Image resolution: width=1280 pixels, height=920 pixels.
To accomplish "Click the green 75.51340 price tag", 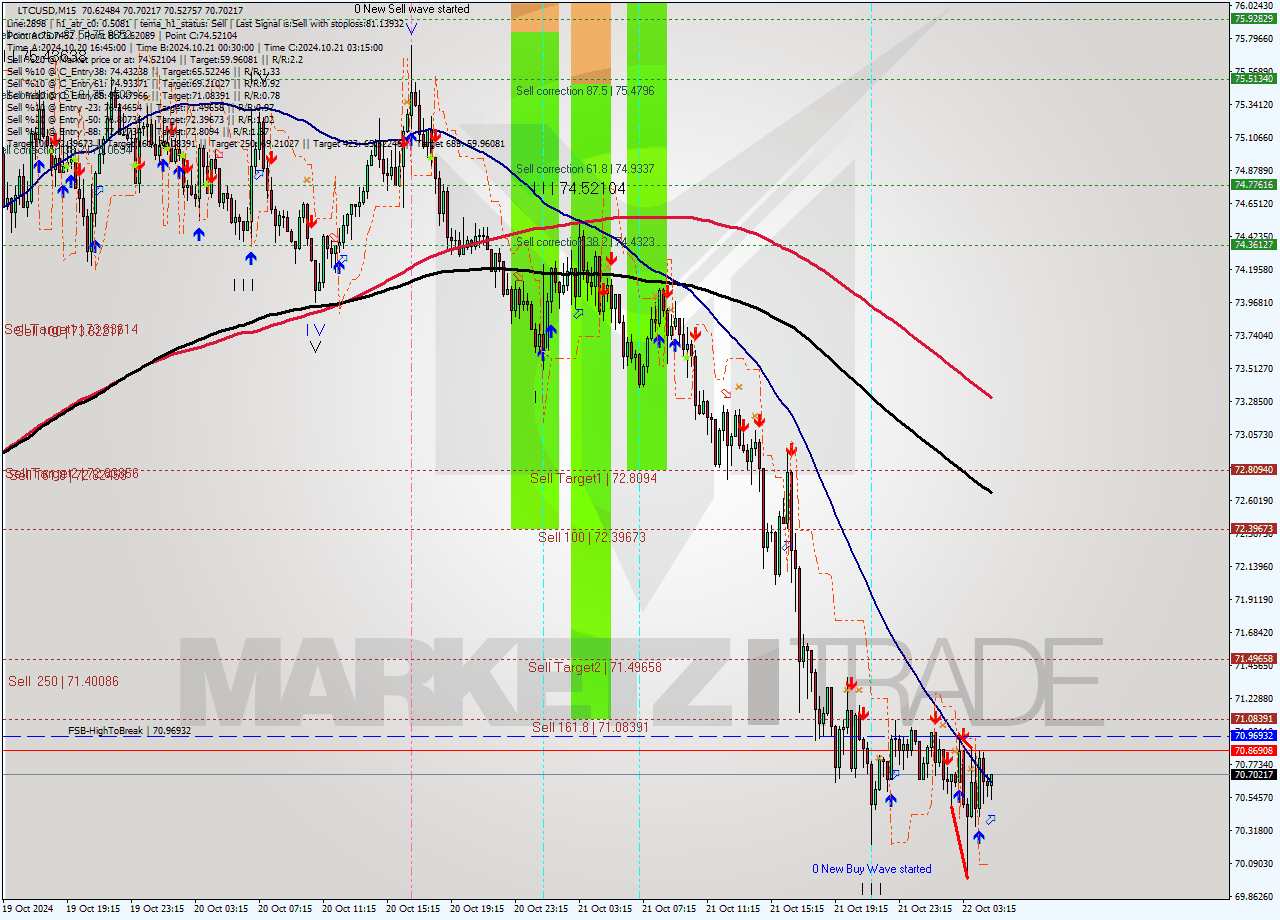I will tap(1254, 78).
